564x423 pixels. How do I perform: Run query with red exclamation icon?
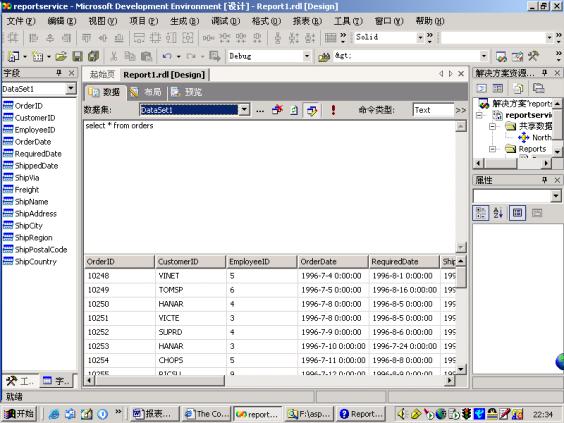coord(333,110)
